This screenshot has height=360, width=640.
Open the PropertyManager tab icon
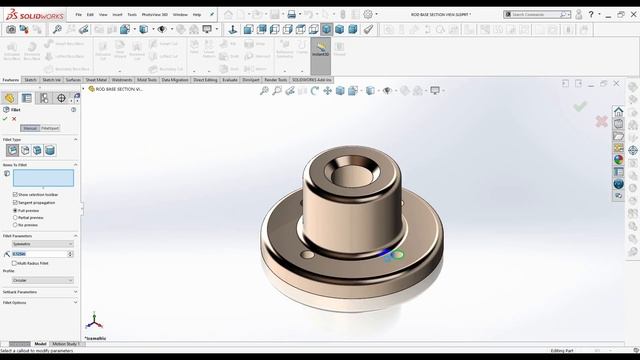click(27, 98)
